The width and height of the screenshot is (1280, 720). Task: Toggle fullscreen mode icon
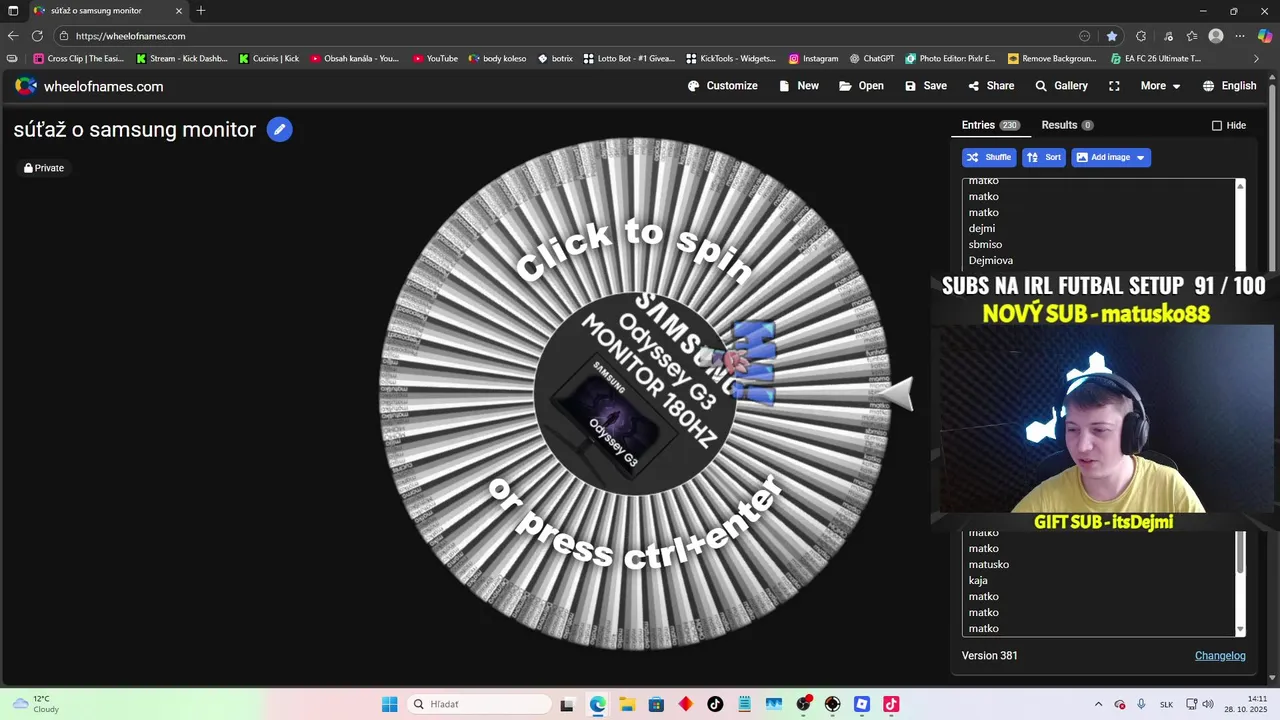click(x=1114, y=86)
